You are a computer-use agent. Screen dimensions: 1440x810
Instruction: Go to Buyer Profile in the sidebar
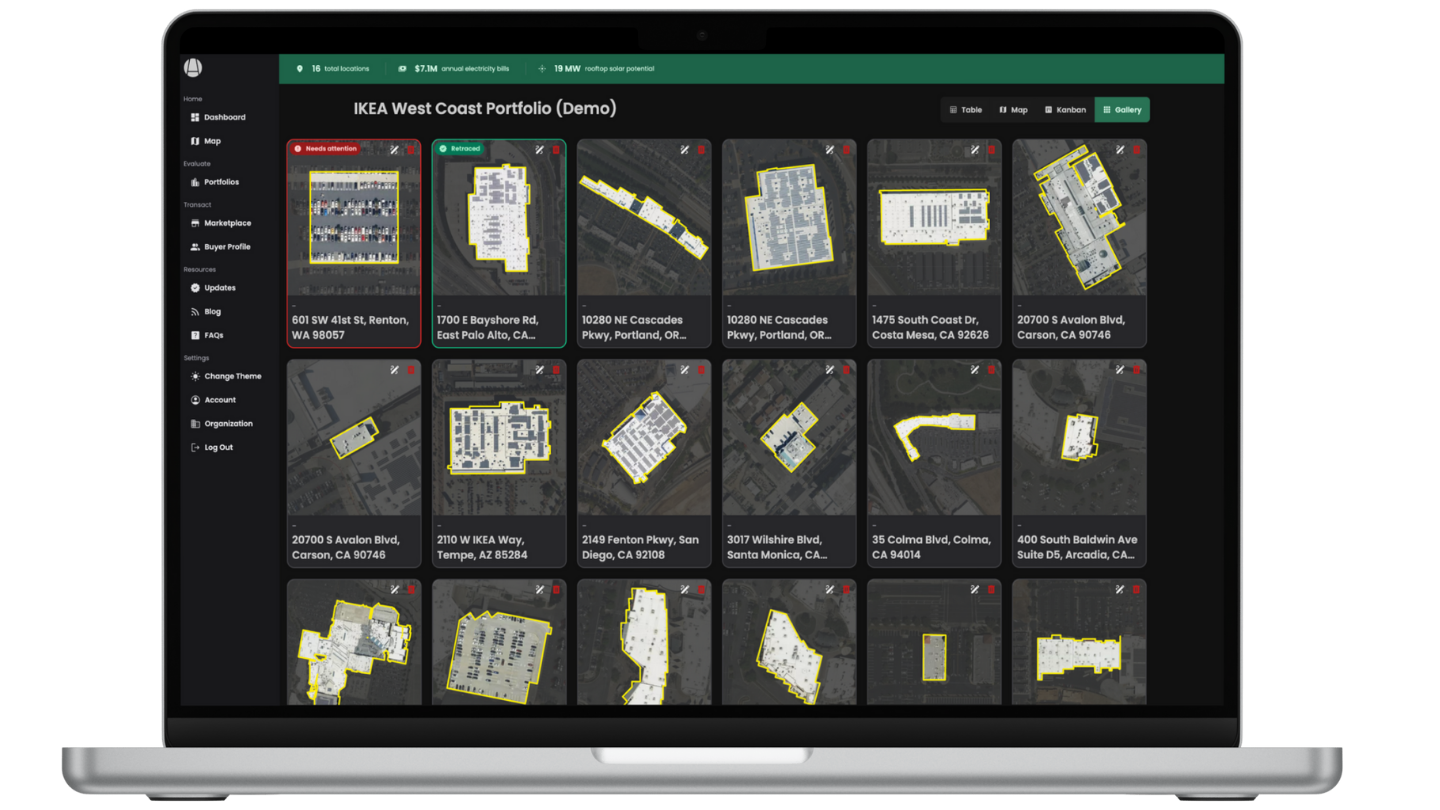pyautogui.click(x=227, y=247)
